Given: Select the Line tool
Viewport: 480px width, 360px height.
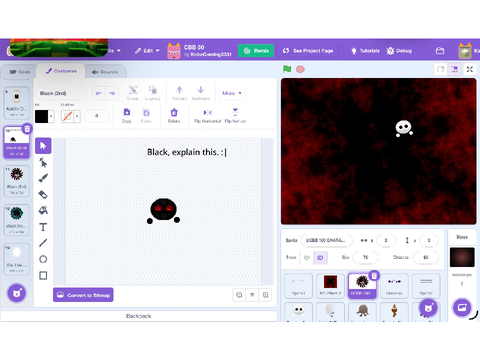Looking at the screenshot, I should 43,243.
